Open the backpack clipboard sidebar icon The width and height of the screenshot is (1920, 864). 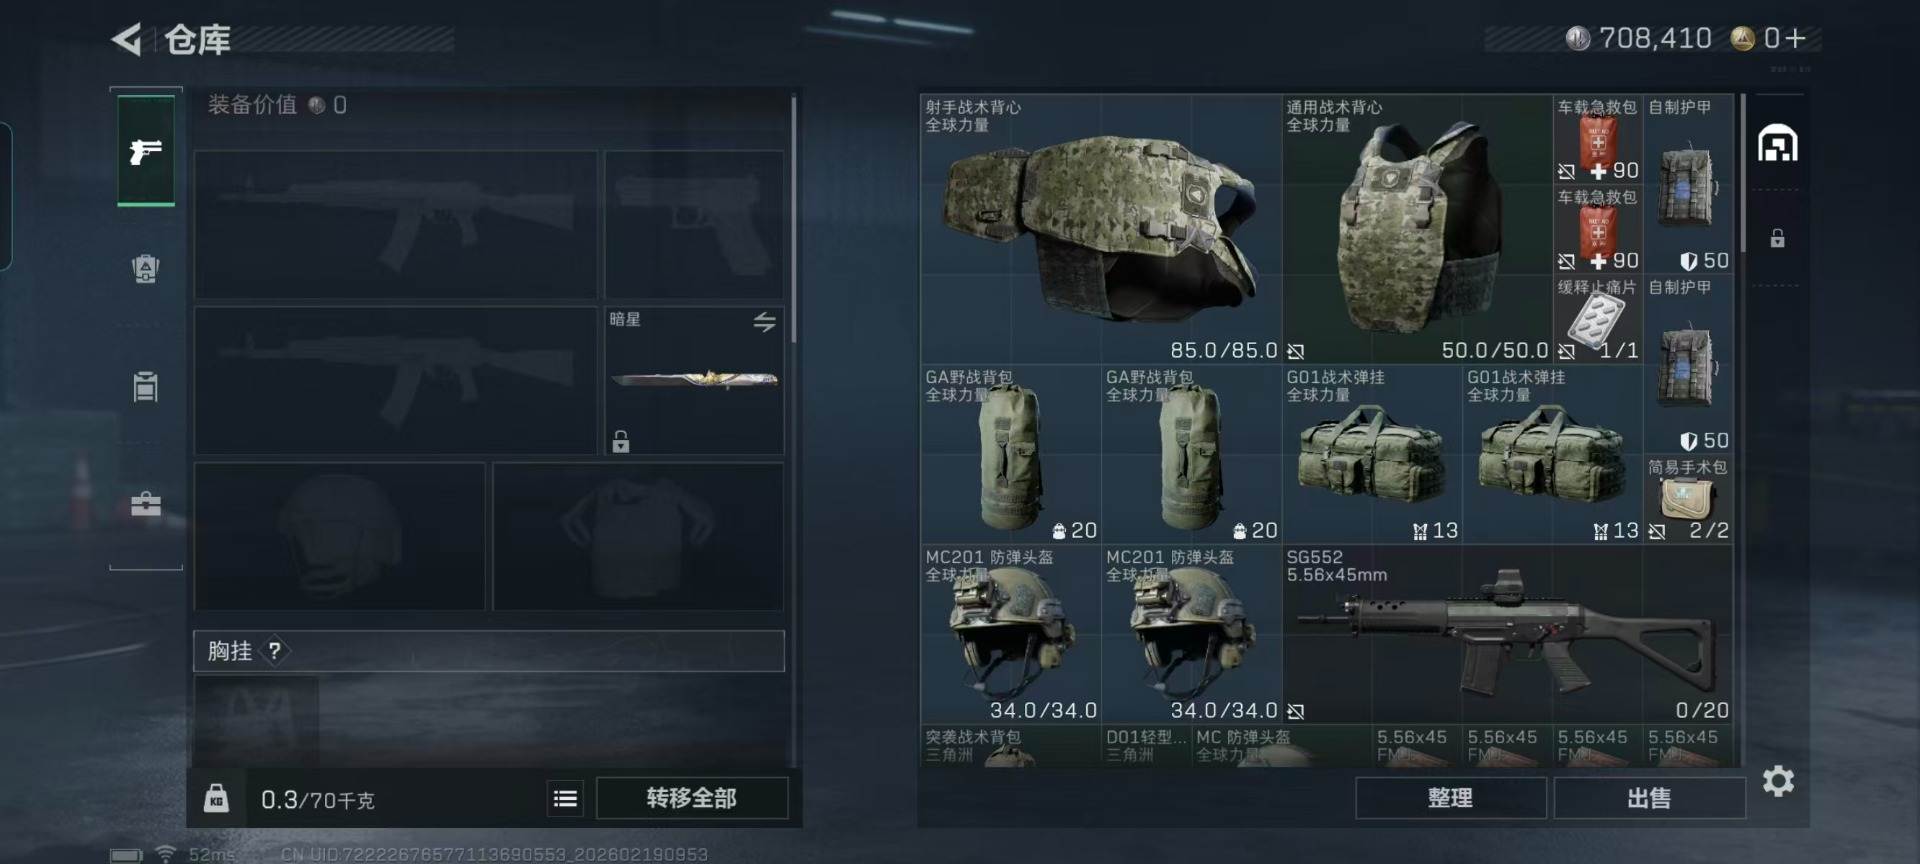pos(146,386)
